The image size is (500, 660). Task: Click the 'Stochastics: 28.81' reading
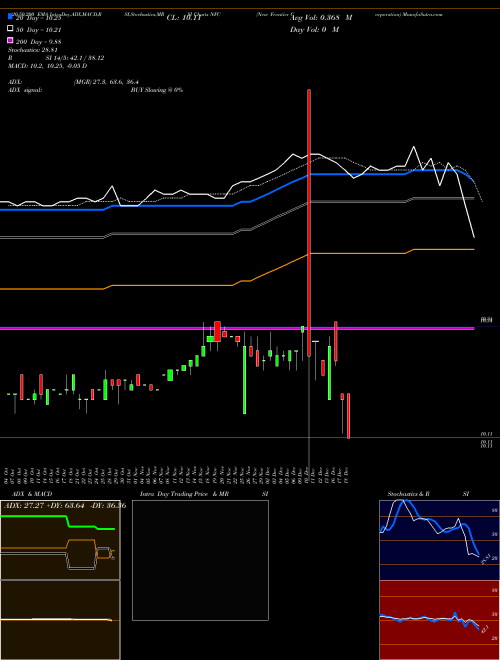[32, 50]
